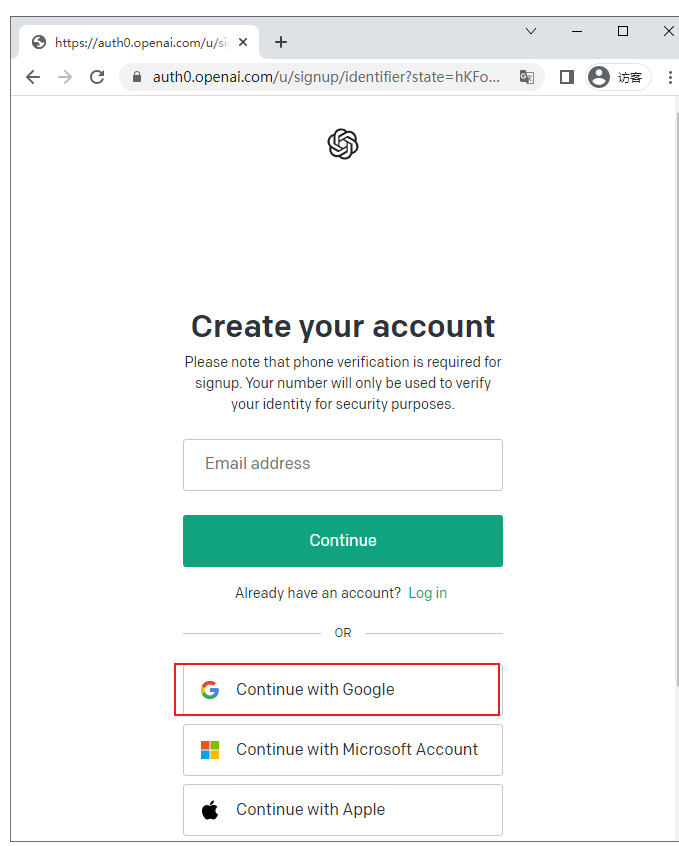This screenshot has width=679, height=846.
Task: Focus the Email address field
Action: click(343, 465)
